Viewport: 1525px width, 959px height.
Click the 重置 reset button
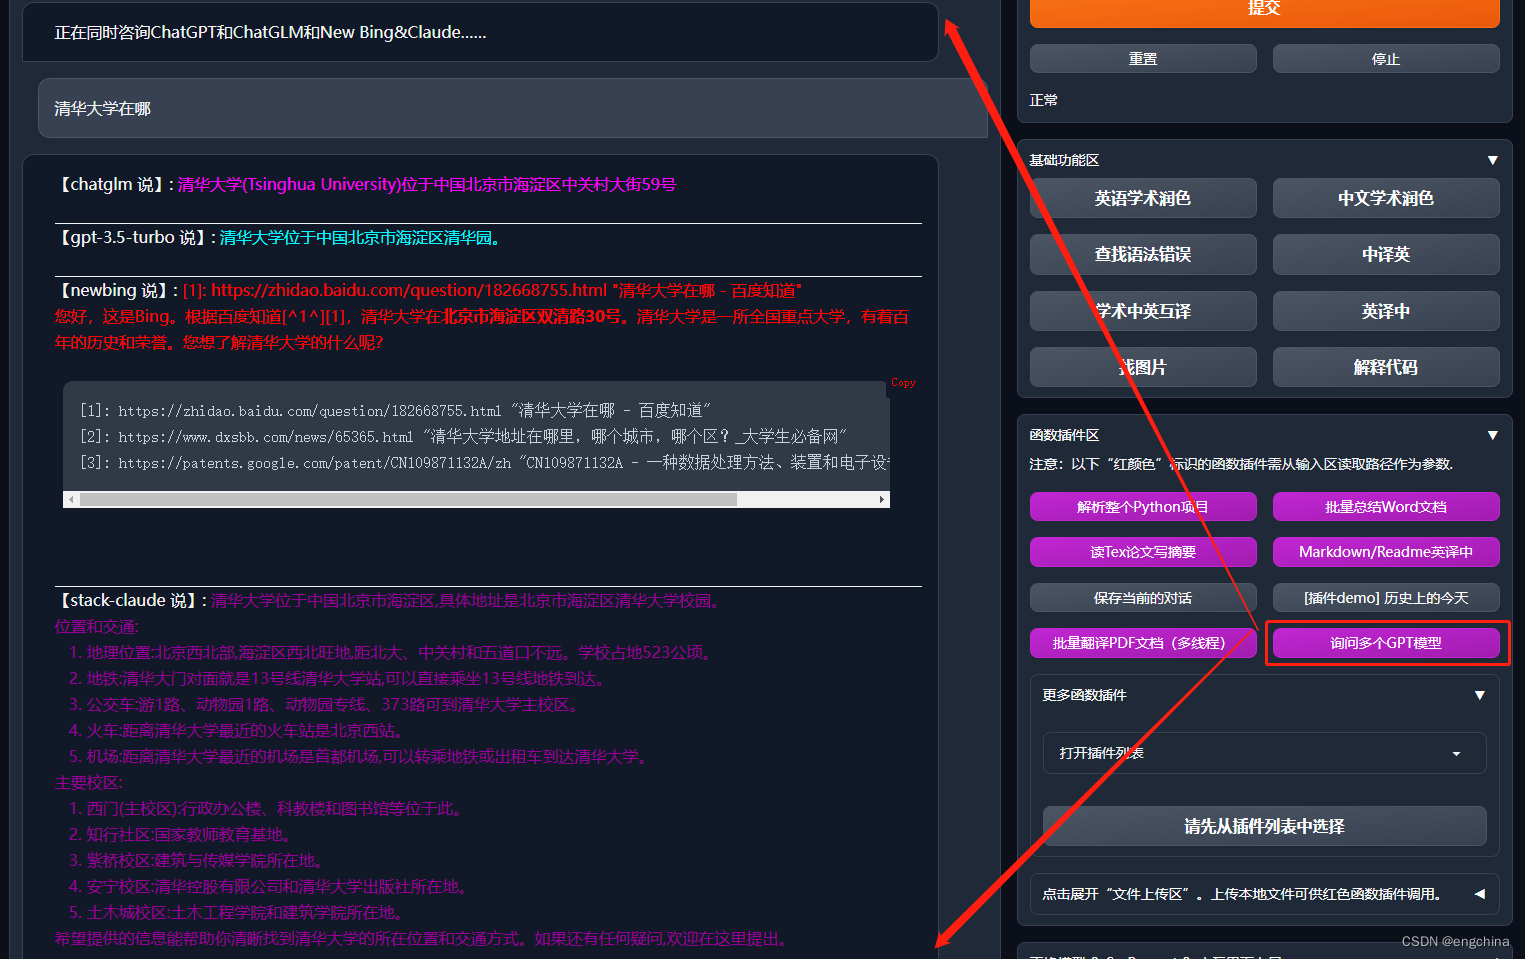[1143, 59]
